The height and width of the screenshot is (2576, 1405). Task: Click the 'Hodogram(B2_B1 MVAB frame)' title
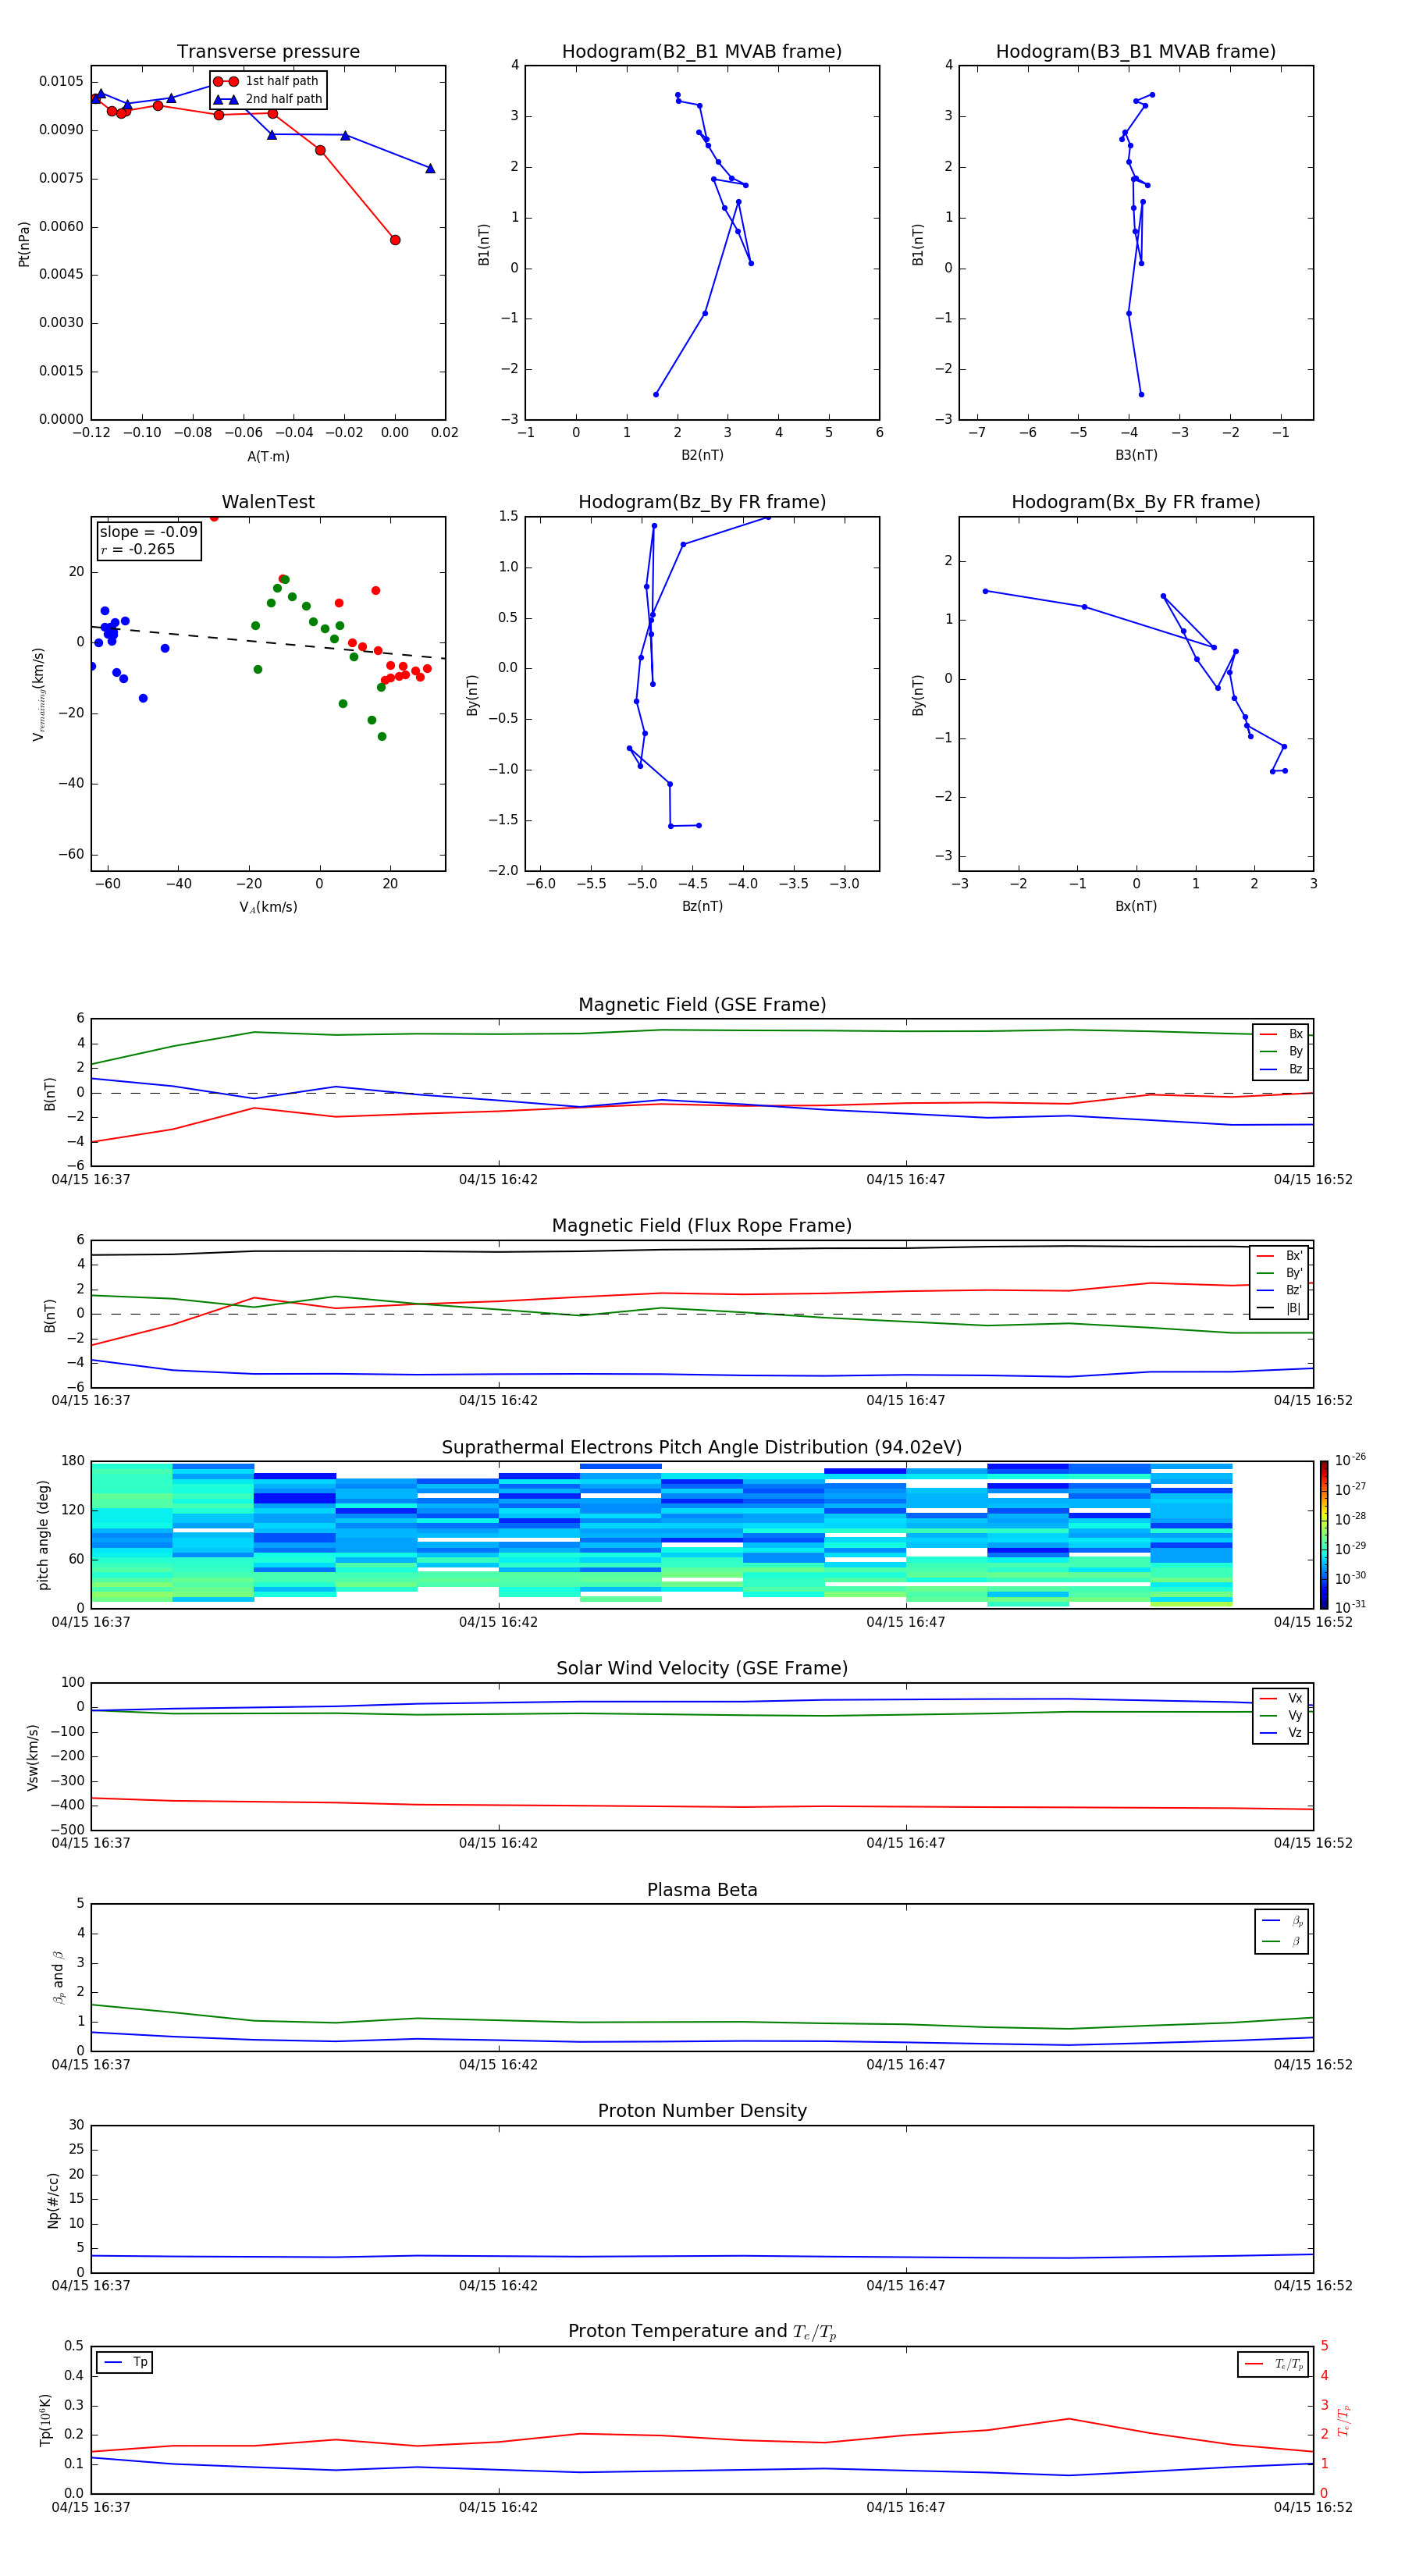(702, 52)
